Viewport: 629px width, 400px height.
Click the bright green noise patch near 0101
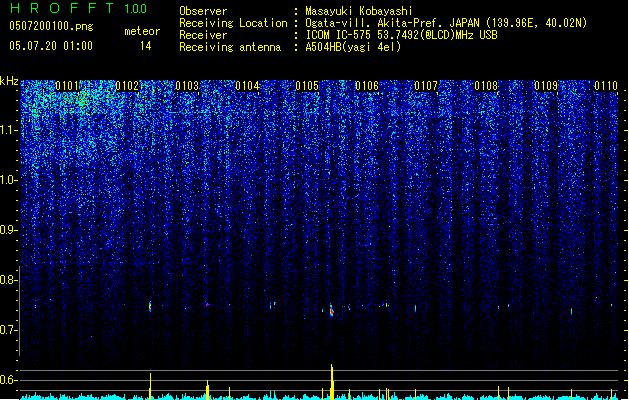83,100
